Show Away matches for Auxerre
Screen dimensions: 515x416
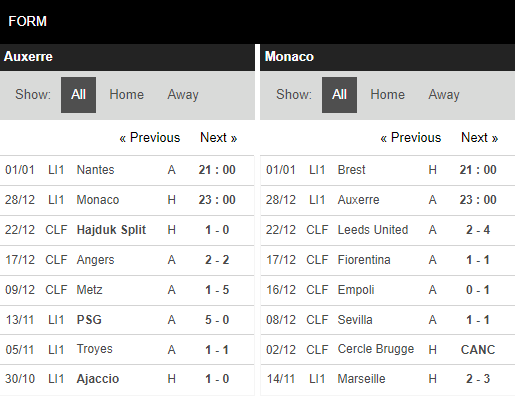[183, 95]
